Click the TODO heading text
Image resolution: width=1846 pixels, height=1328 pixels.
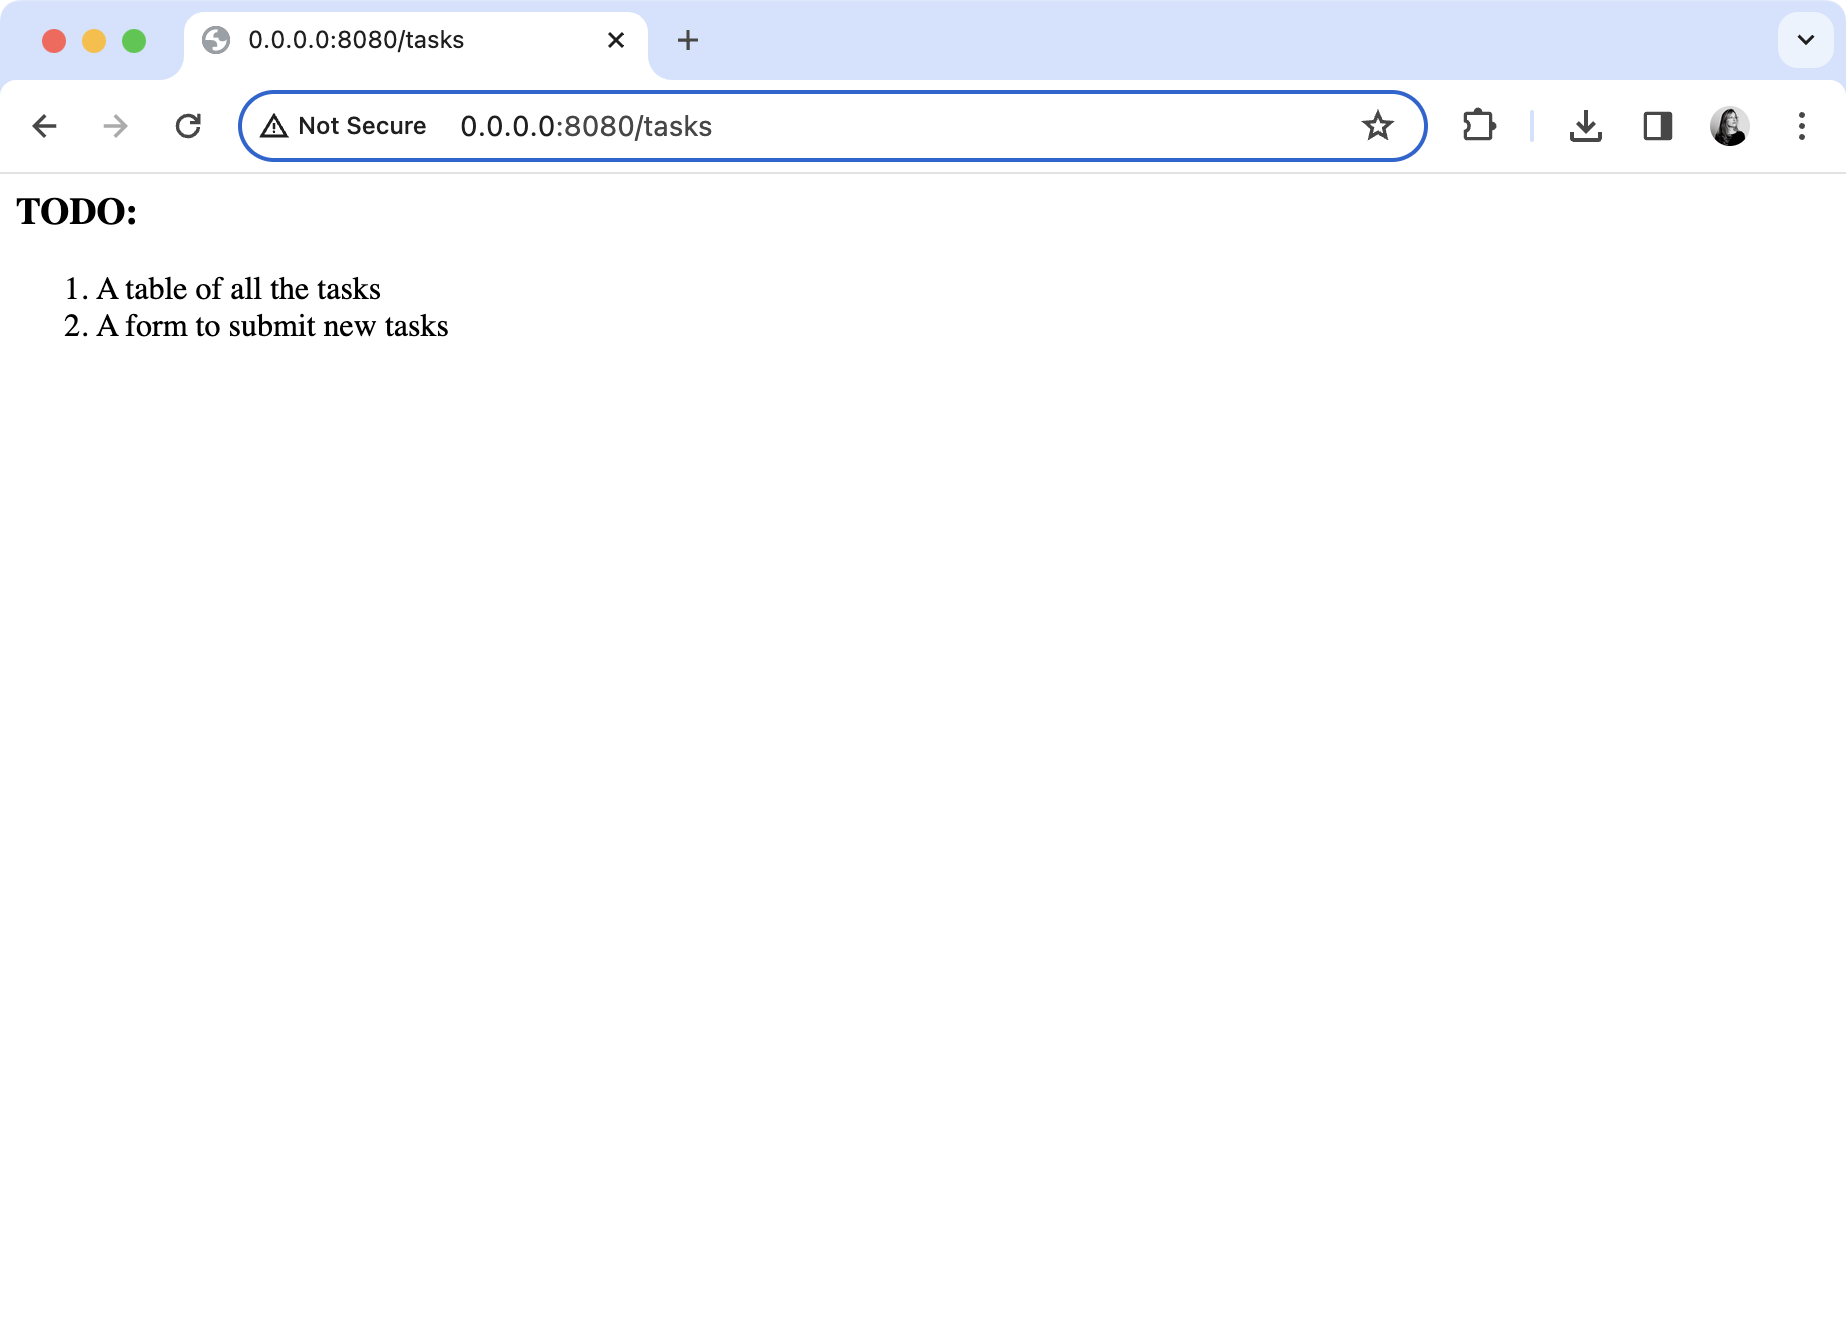[76, 212]
